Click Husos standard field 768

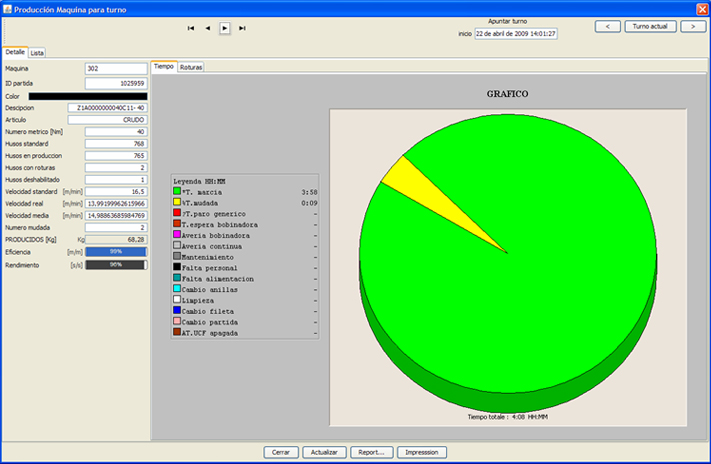point(116,144)
